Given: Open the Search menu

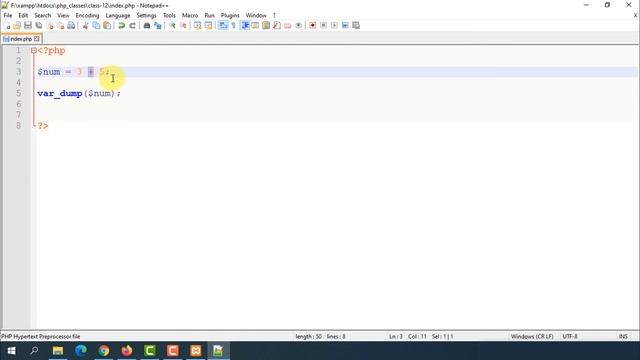Looking at the screenshot, I should (x=42, y=16).
